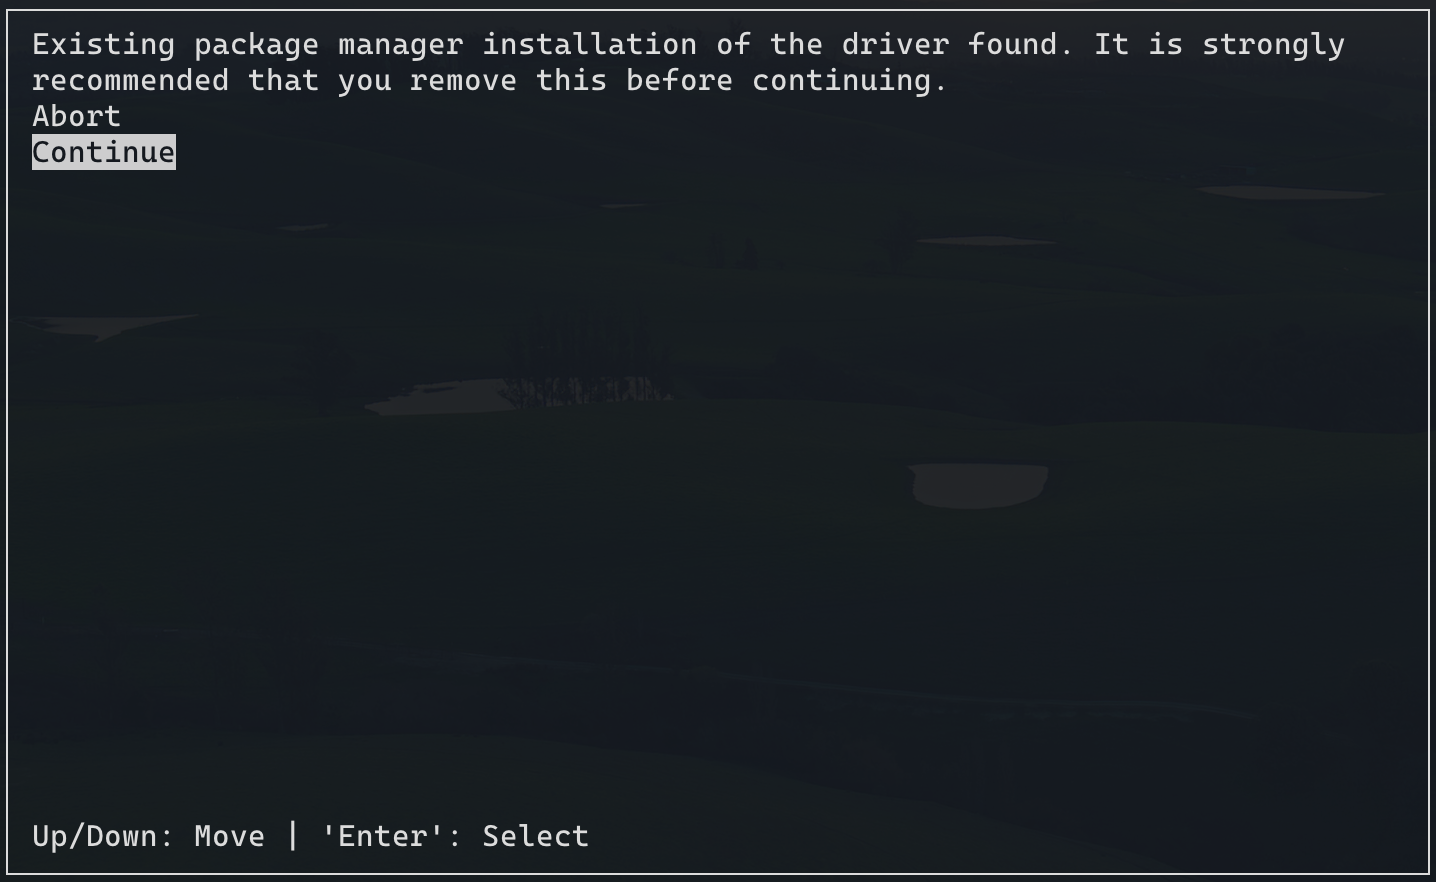
Task: Choose the highlighted Continue option
Action: click(x=104, y=152)
